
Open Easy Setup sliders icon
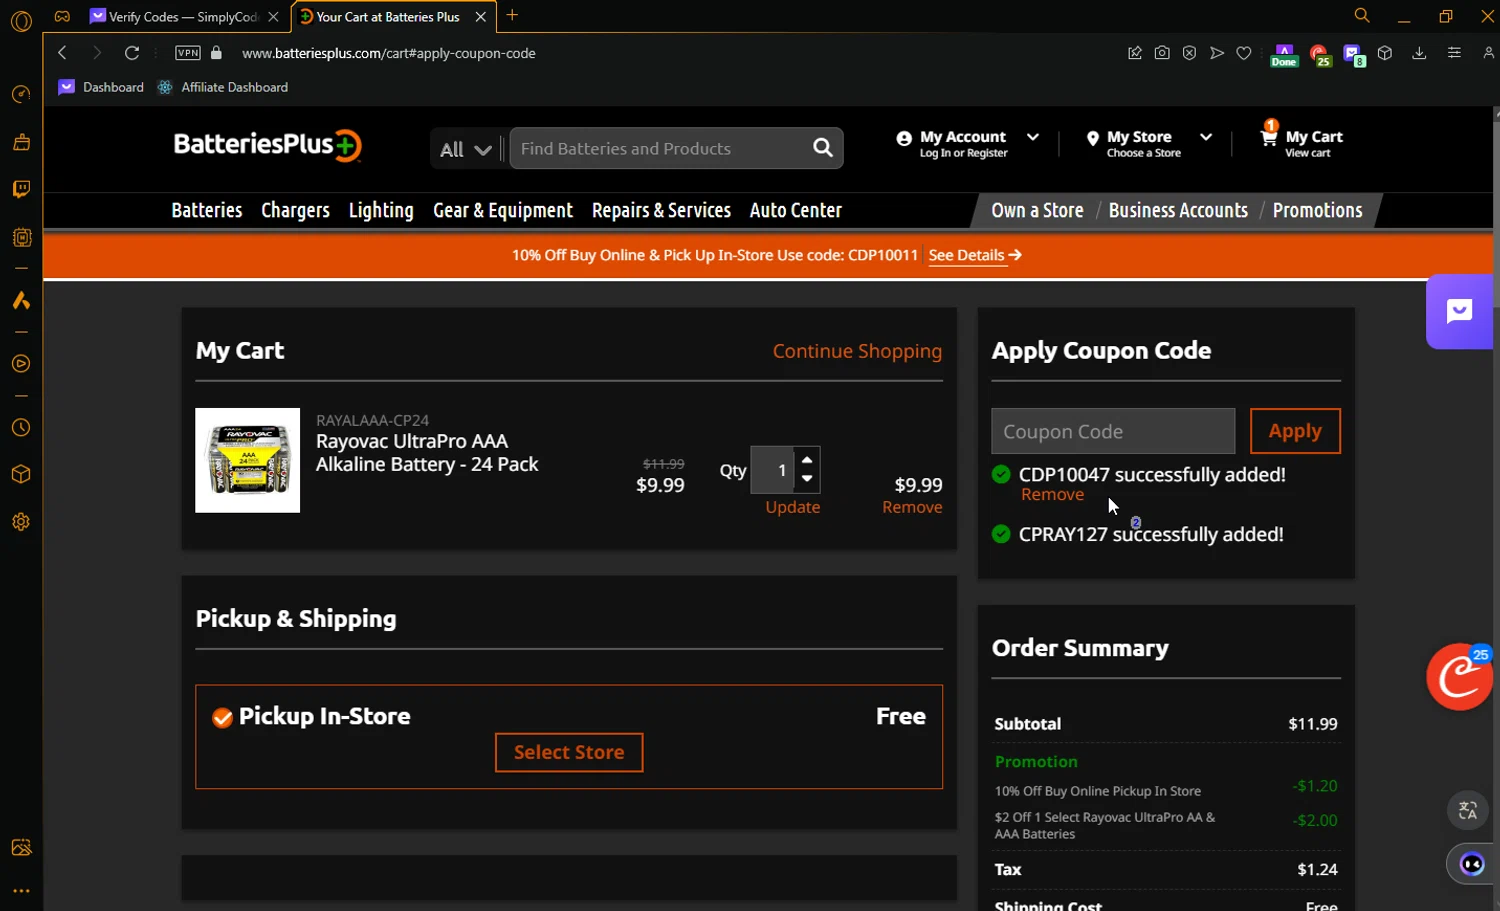pyautogui.click(x=1454, y=53)
